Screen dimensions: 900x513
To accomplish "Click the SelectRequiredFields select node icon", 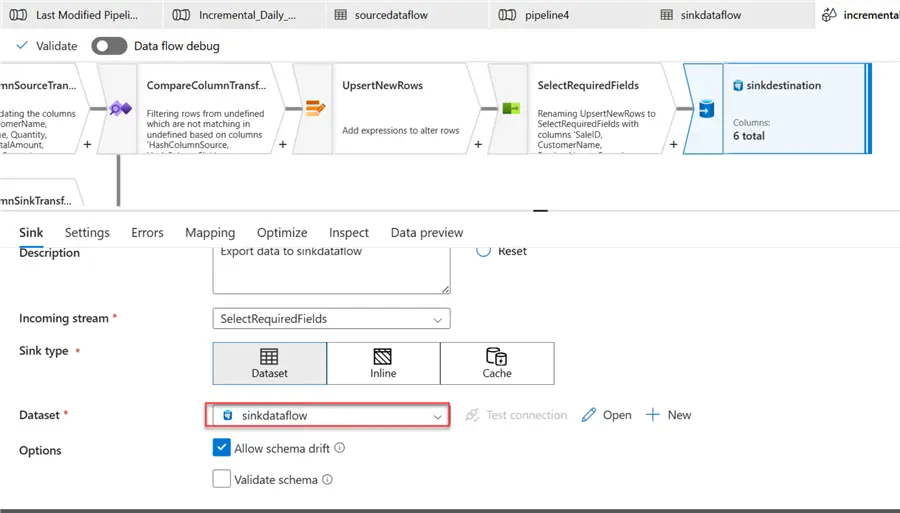I will [x=510, y=109].
